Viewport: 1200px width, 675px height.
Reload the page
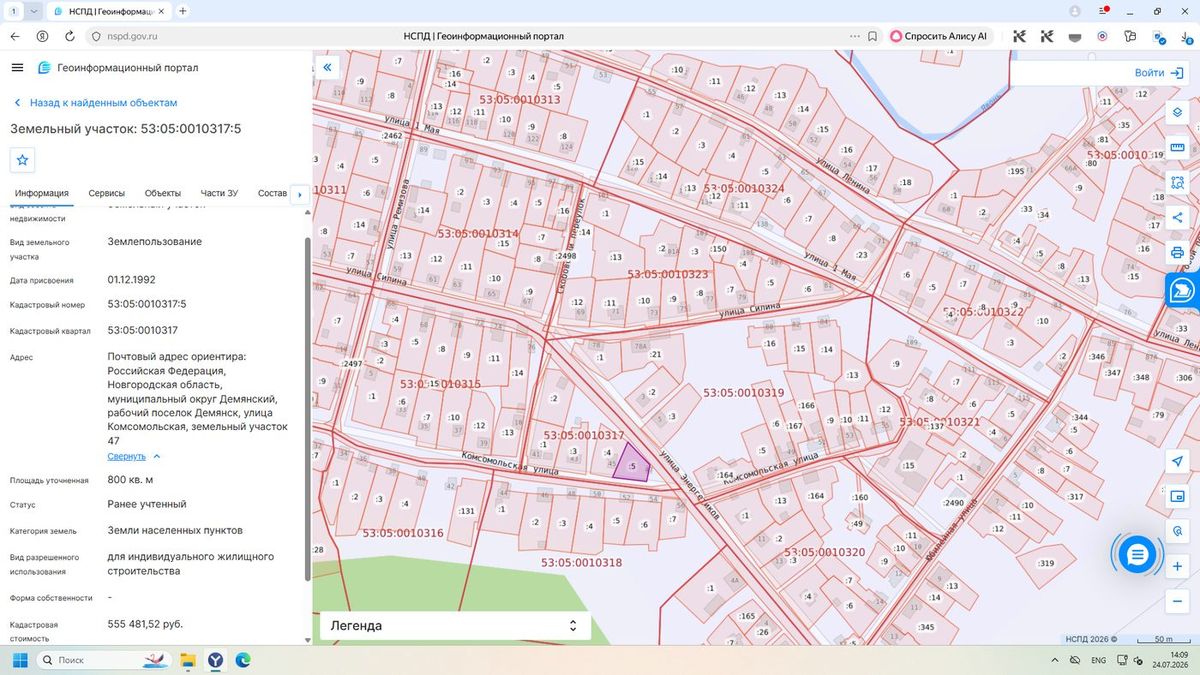point(69,36)
